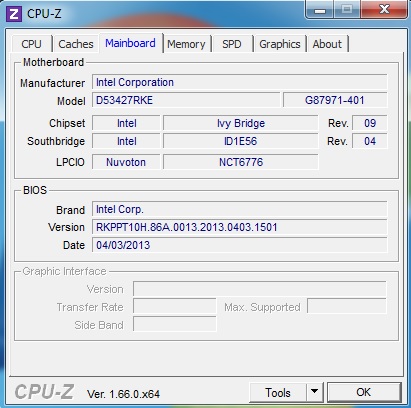This screenshot has width=411, height=408.
Task: Open the About tab
Action: pos(327,44)
